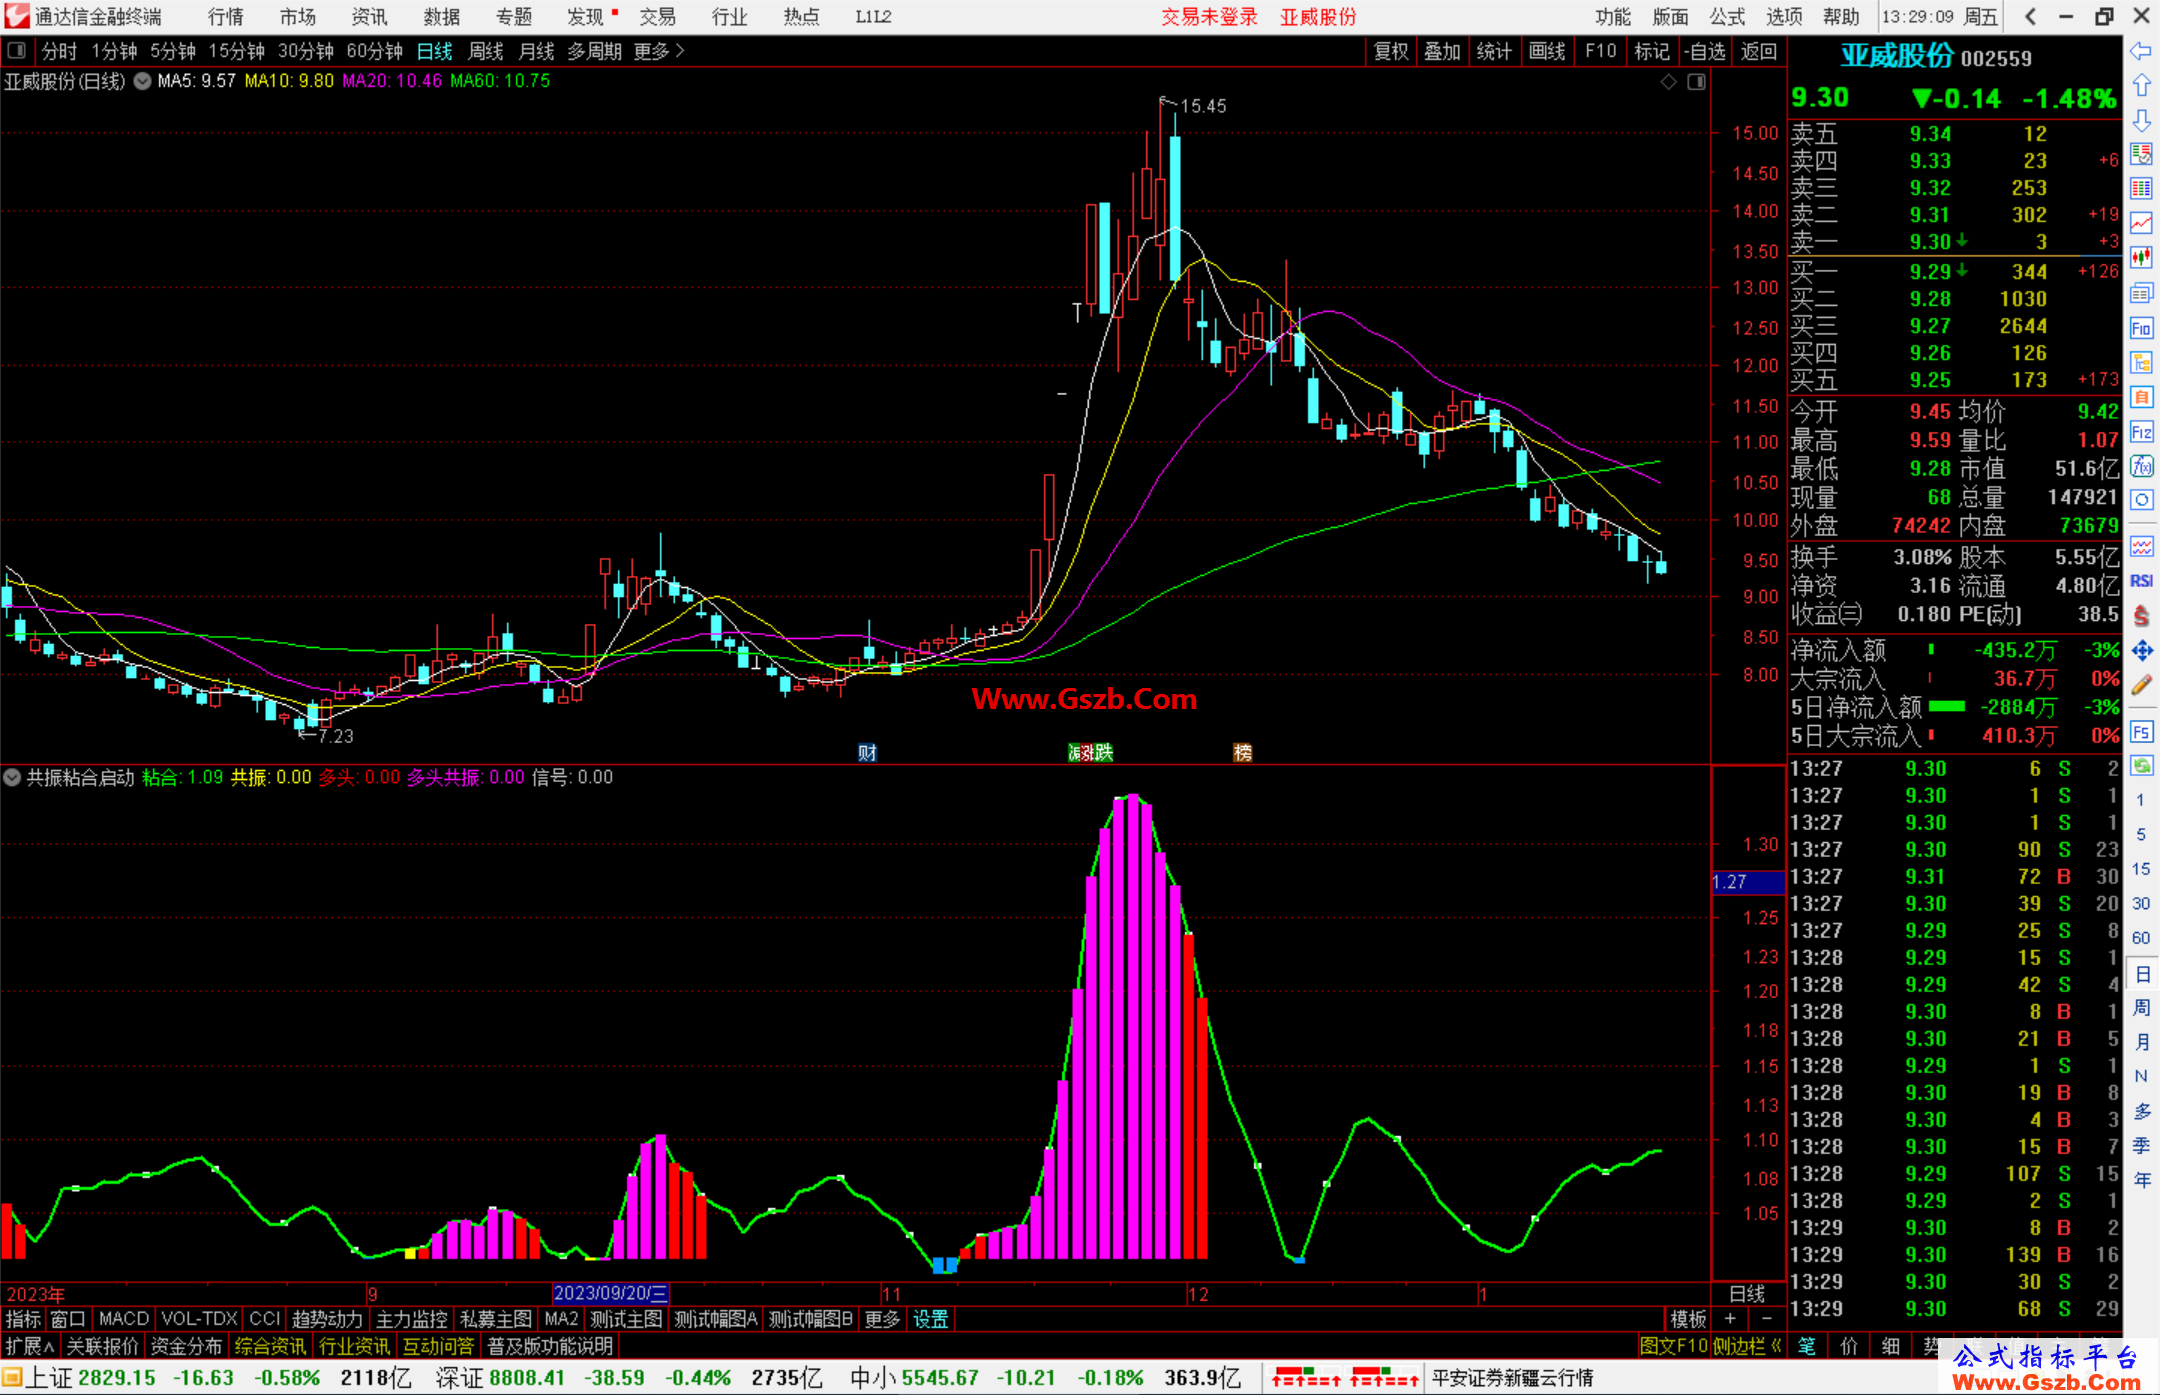
Task: Open the 共振粘合启动 indicator dropdown
Action: pos(12,777)
